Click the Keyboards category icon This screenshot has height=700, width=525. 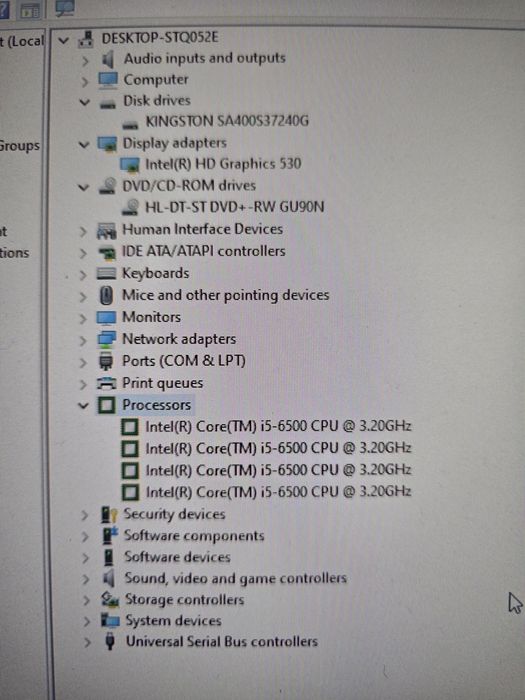[x=106, y=273]
